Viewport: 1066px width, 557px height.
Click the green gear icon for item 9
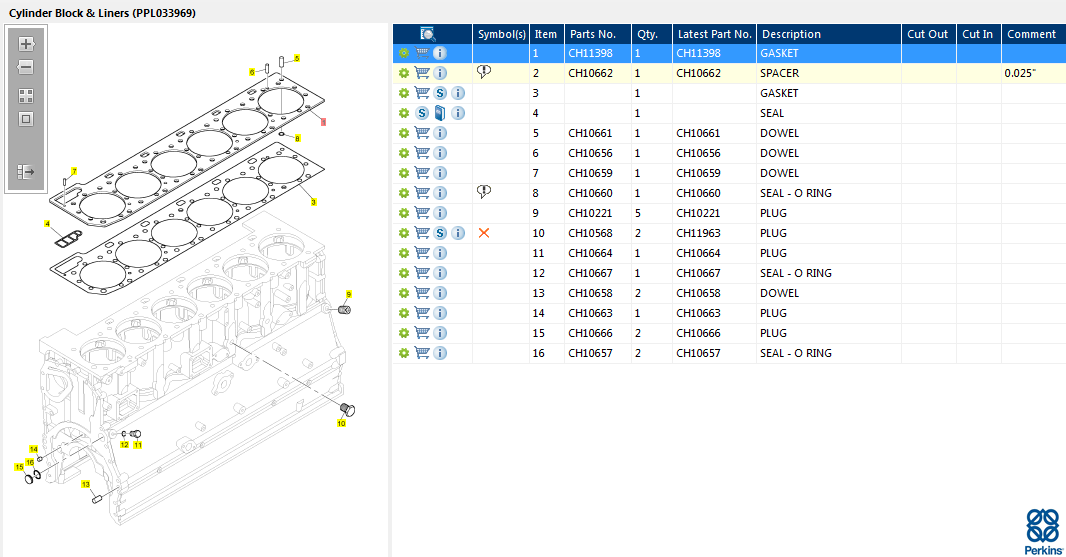404,213
